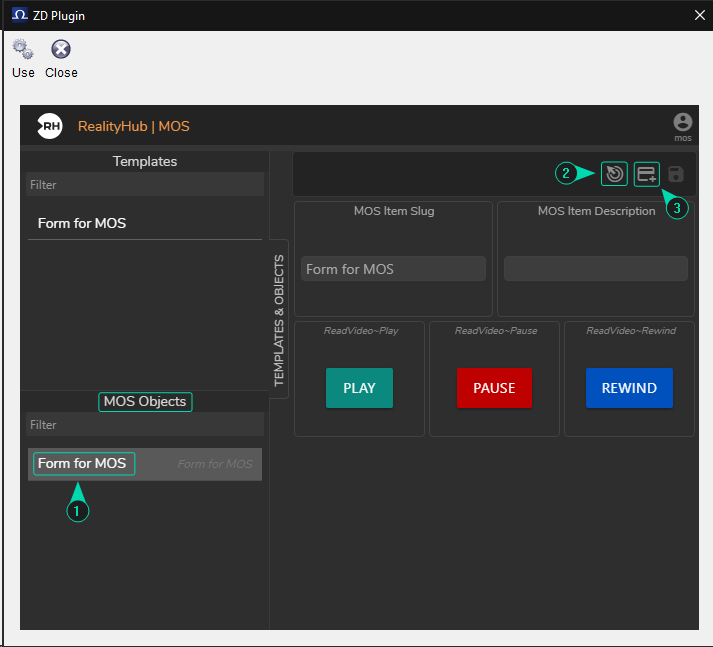Click the reload/reset circular arrow icon
This screenshot has height=647, width=713.
pos(614,174)
